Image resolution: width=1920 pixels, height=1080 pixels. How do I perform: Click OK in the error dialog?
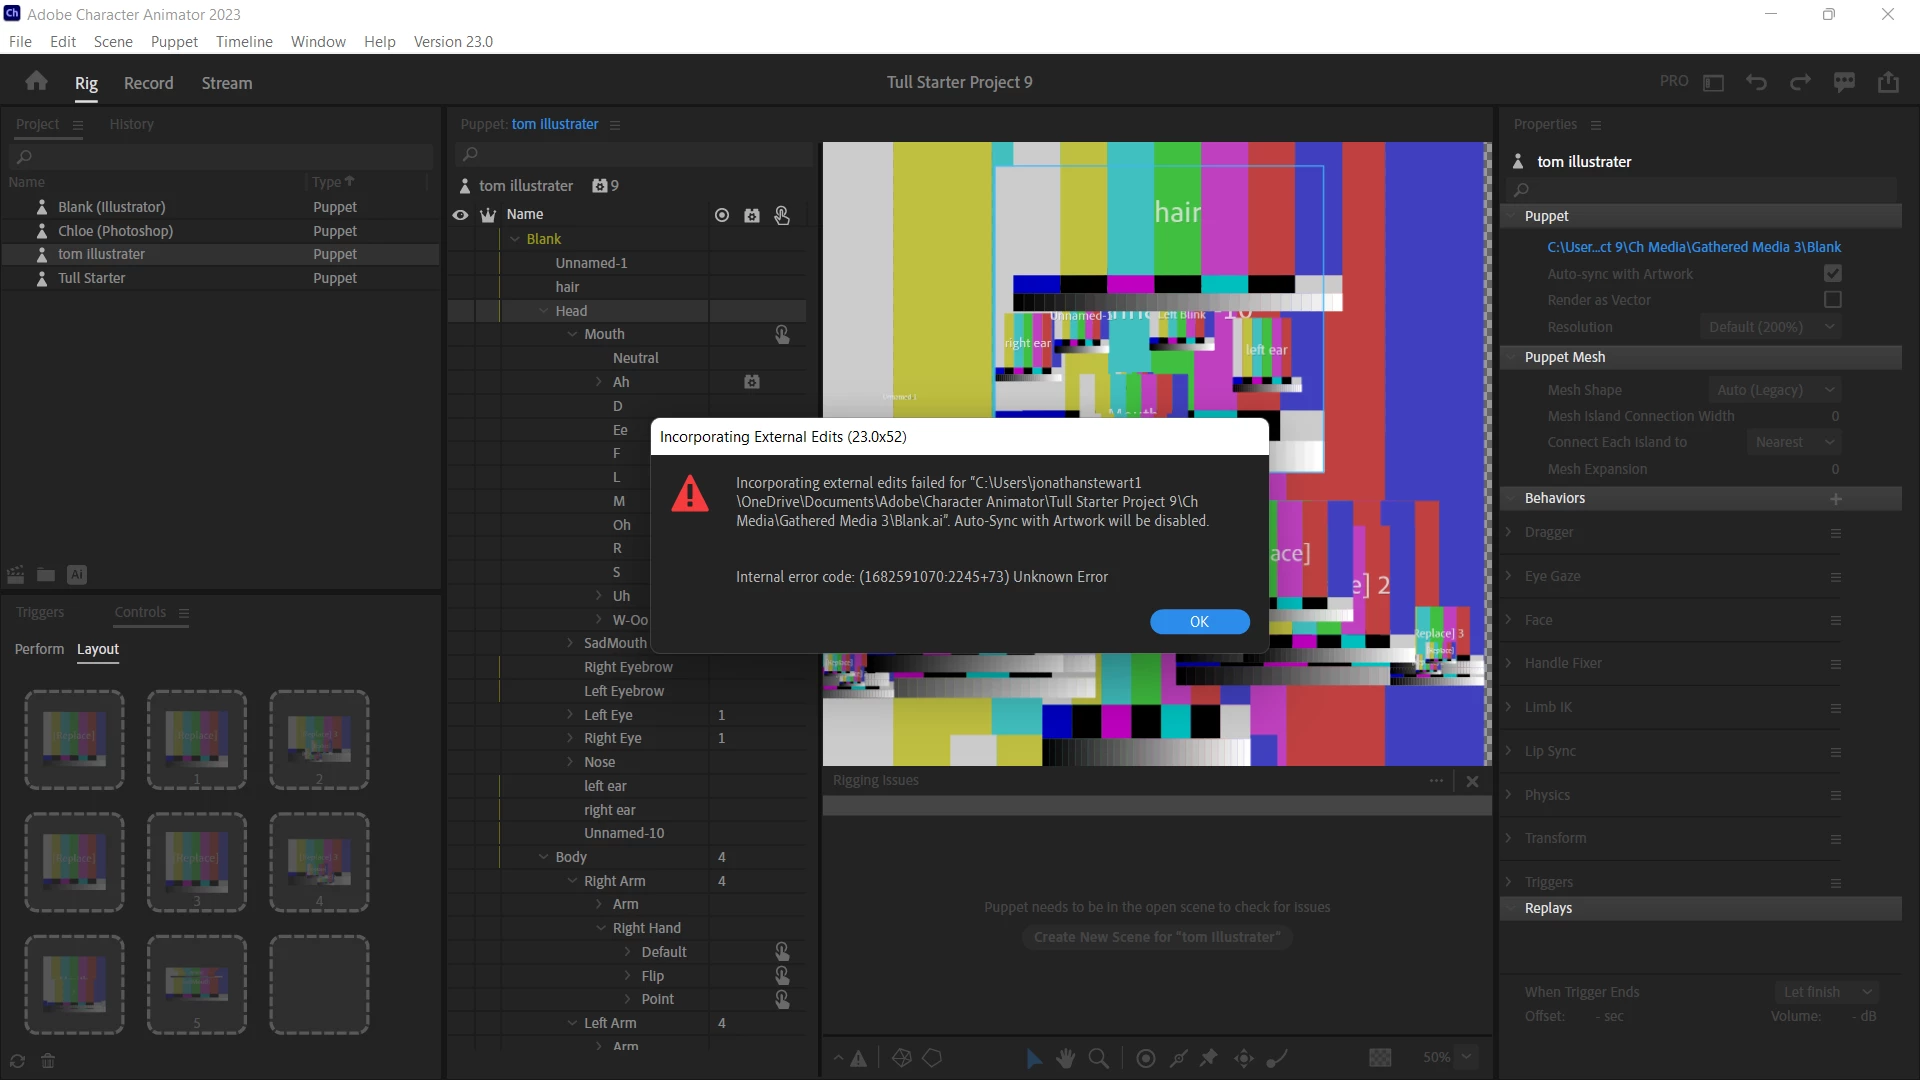pos(1199,622)
